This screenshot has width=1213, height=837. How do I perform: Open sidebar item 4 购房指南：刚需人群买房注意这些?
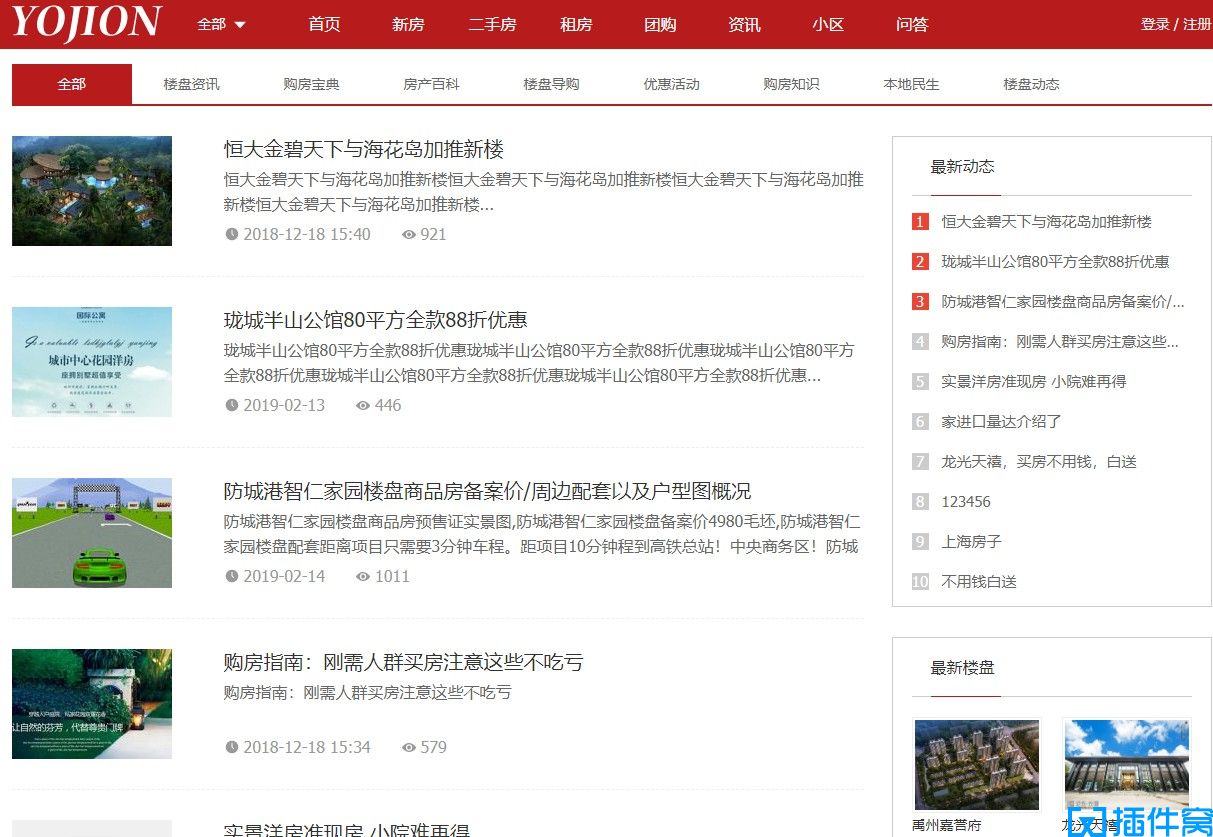(1060, 342)
